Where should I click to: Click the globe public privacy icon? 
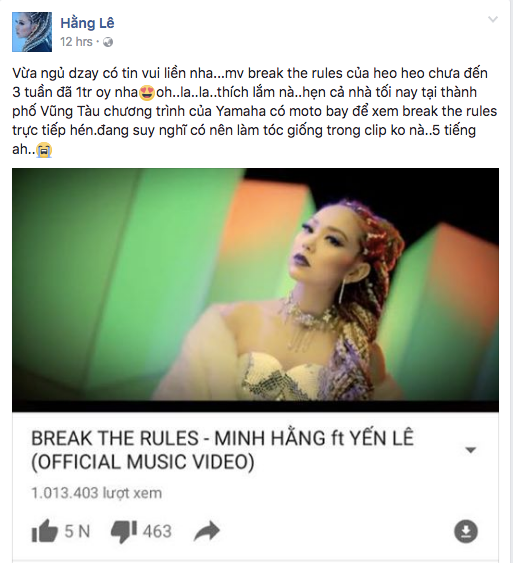[108, 42]
